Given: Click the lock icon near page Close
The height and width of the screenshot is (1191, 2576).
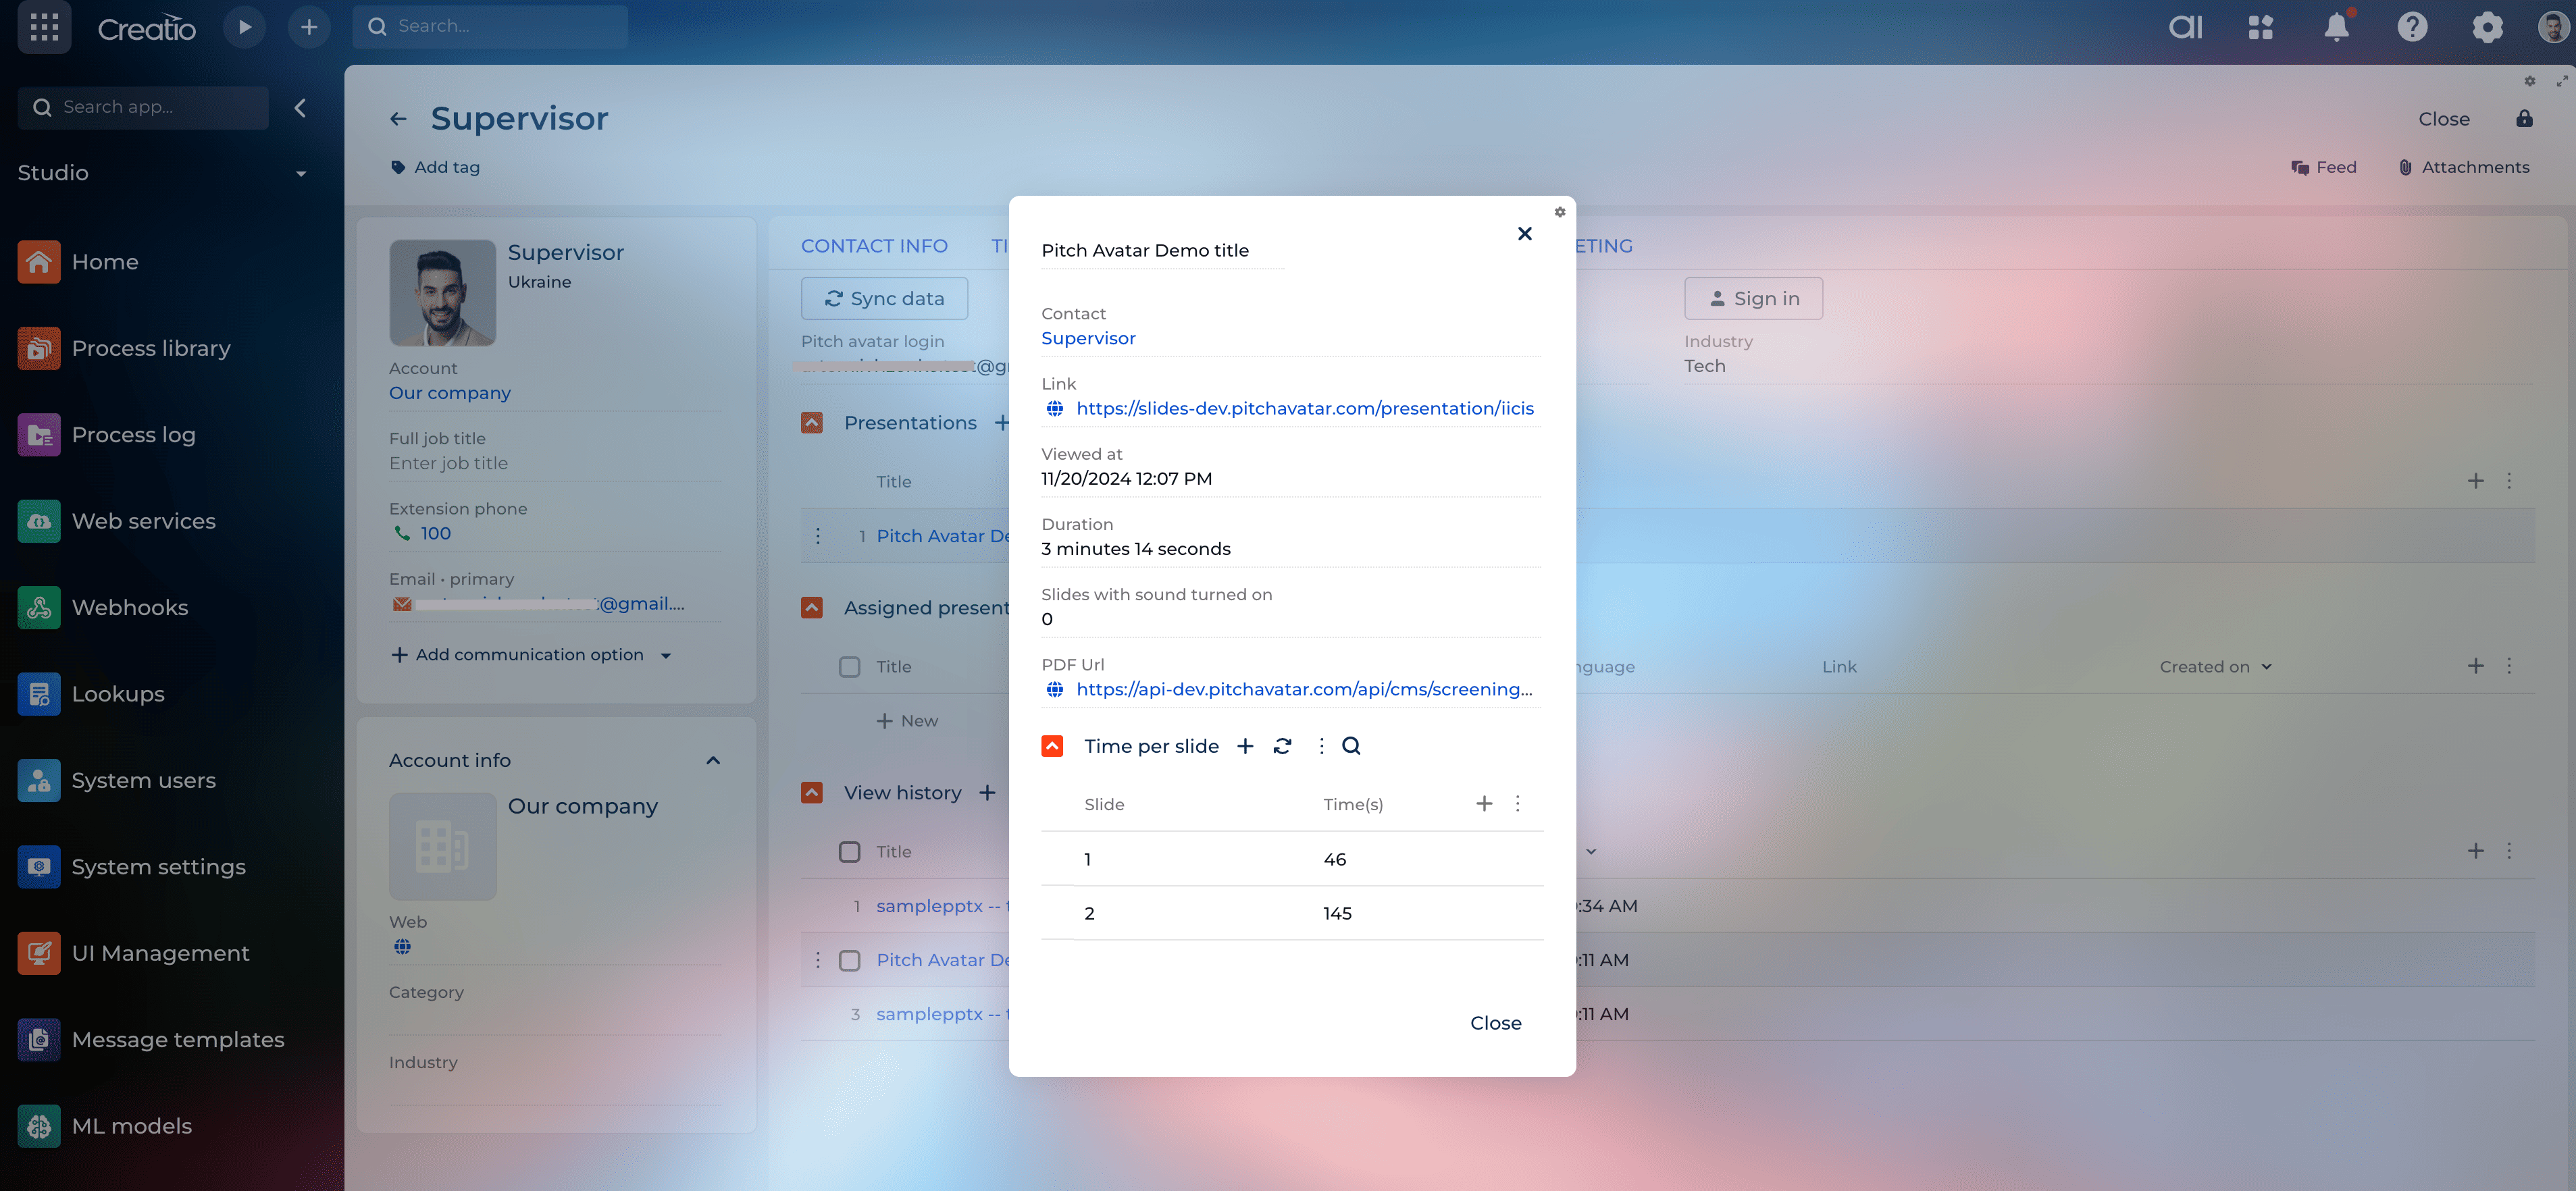Looking at the screenshot, I should tap(2524, 119).
